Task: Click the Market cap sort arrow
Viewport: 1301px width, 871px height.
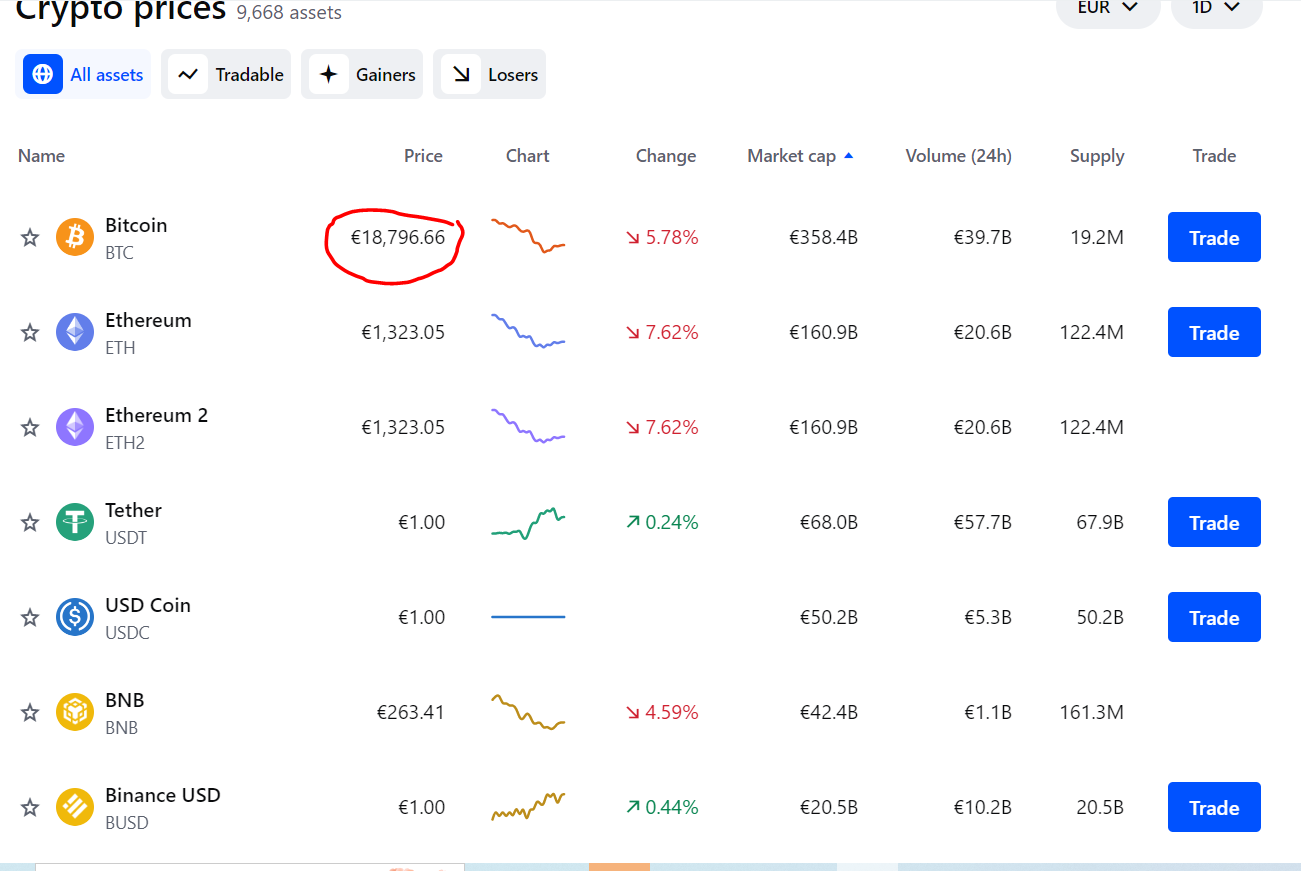Action: [x=848, y=156]
